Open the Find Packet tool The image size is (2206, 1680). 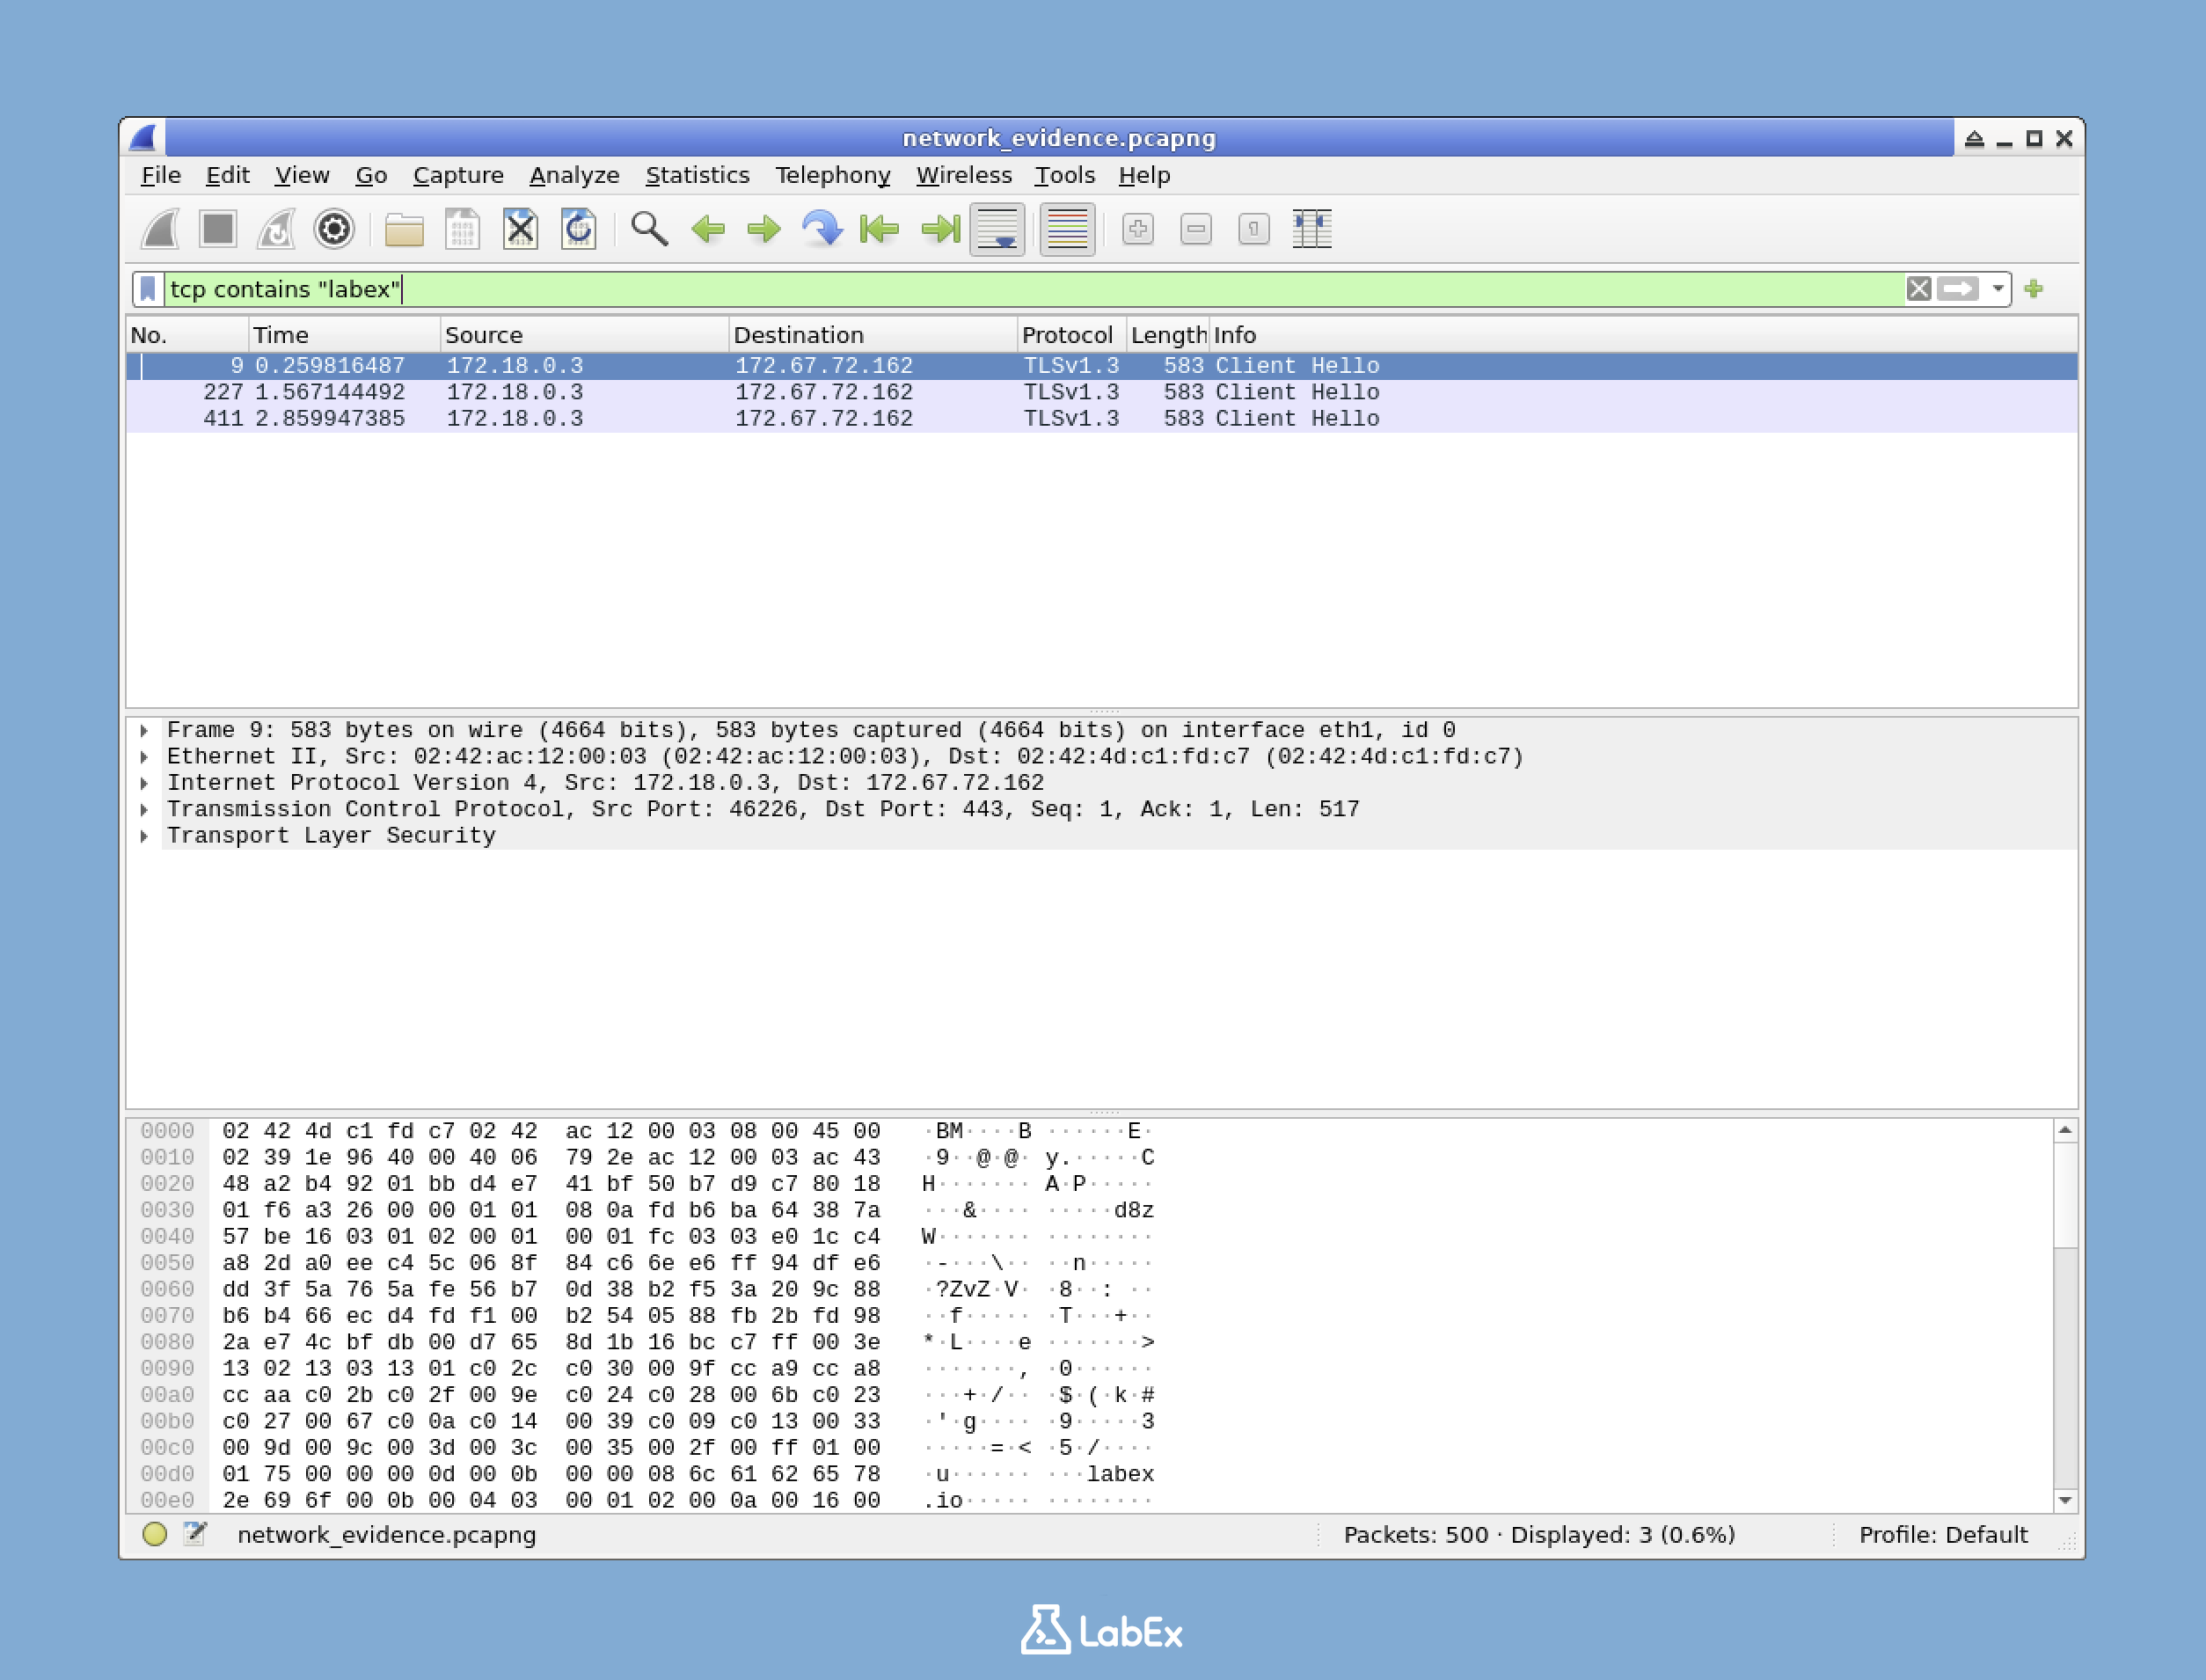click(x=648, y=229)
